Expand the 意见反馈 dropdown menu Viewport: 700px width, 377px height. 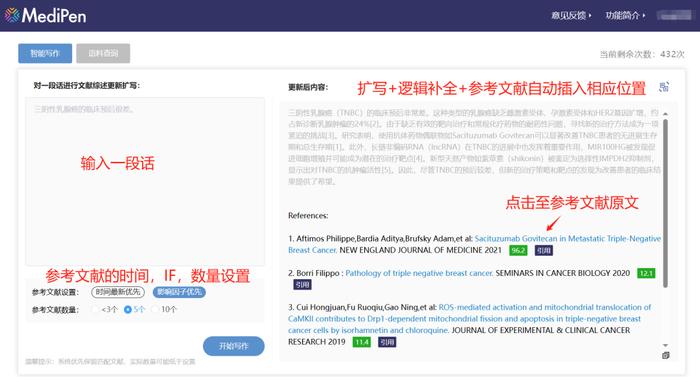point(571,16)
